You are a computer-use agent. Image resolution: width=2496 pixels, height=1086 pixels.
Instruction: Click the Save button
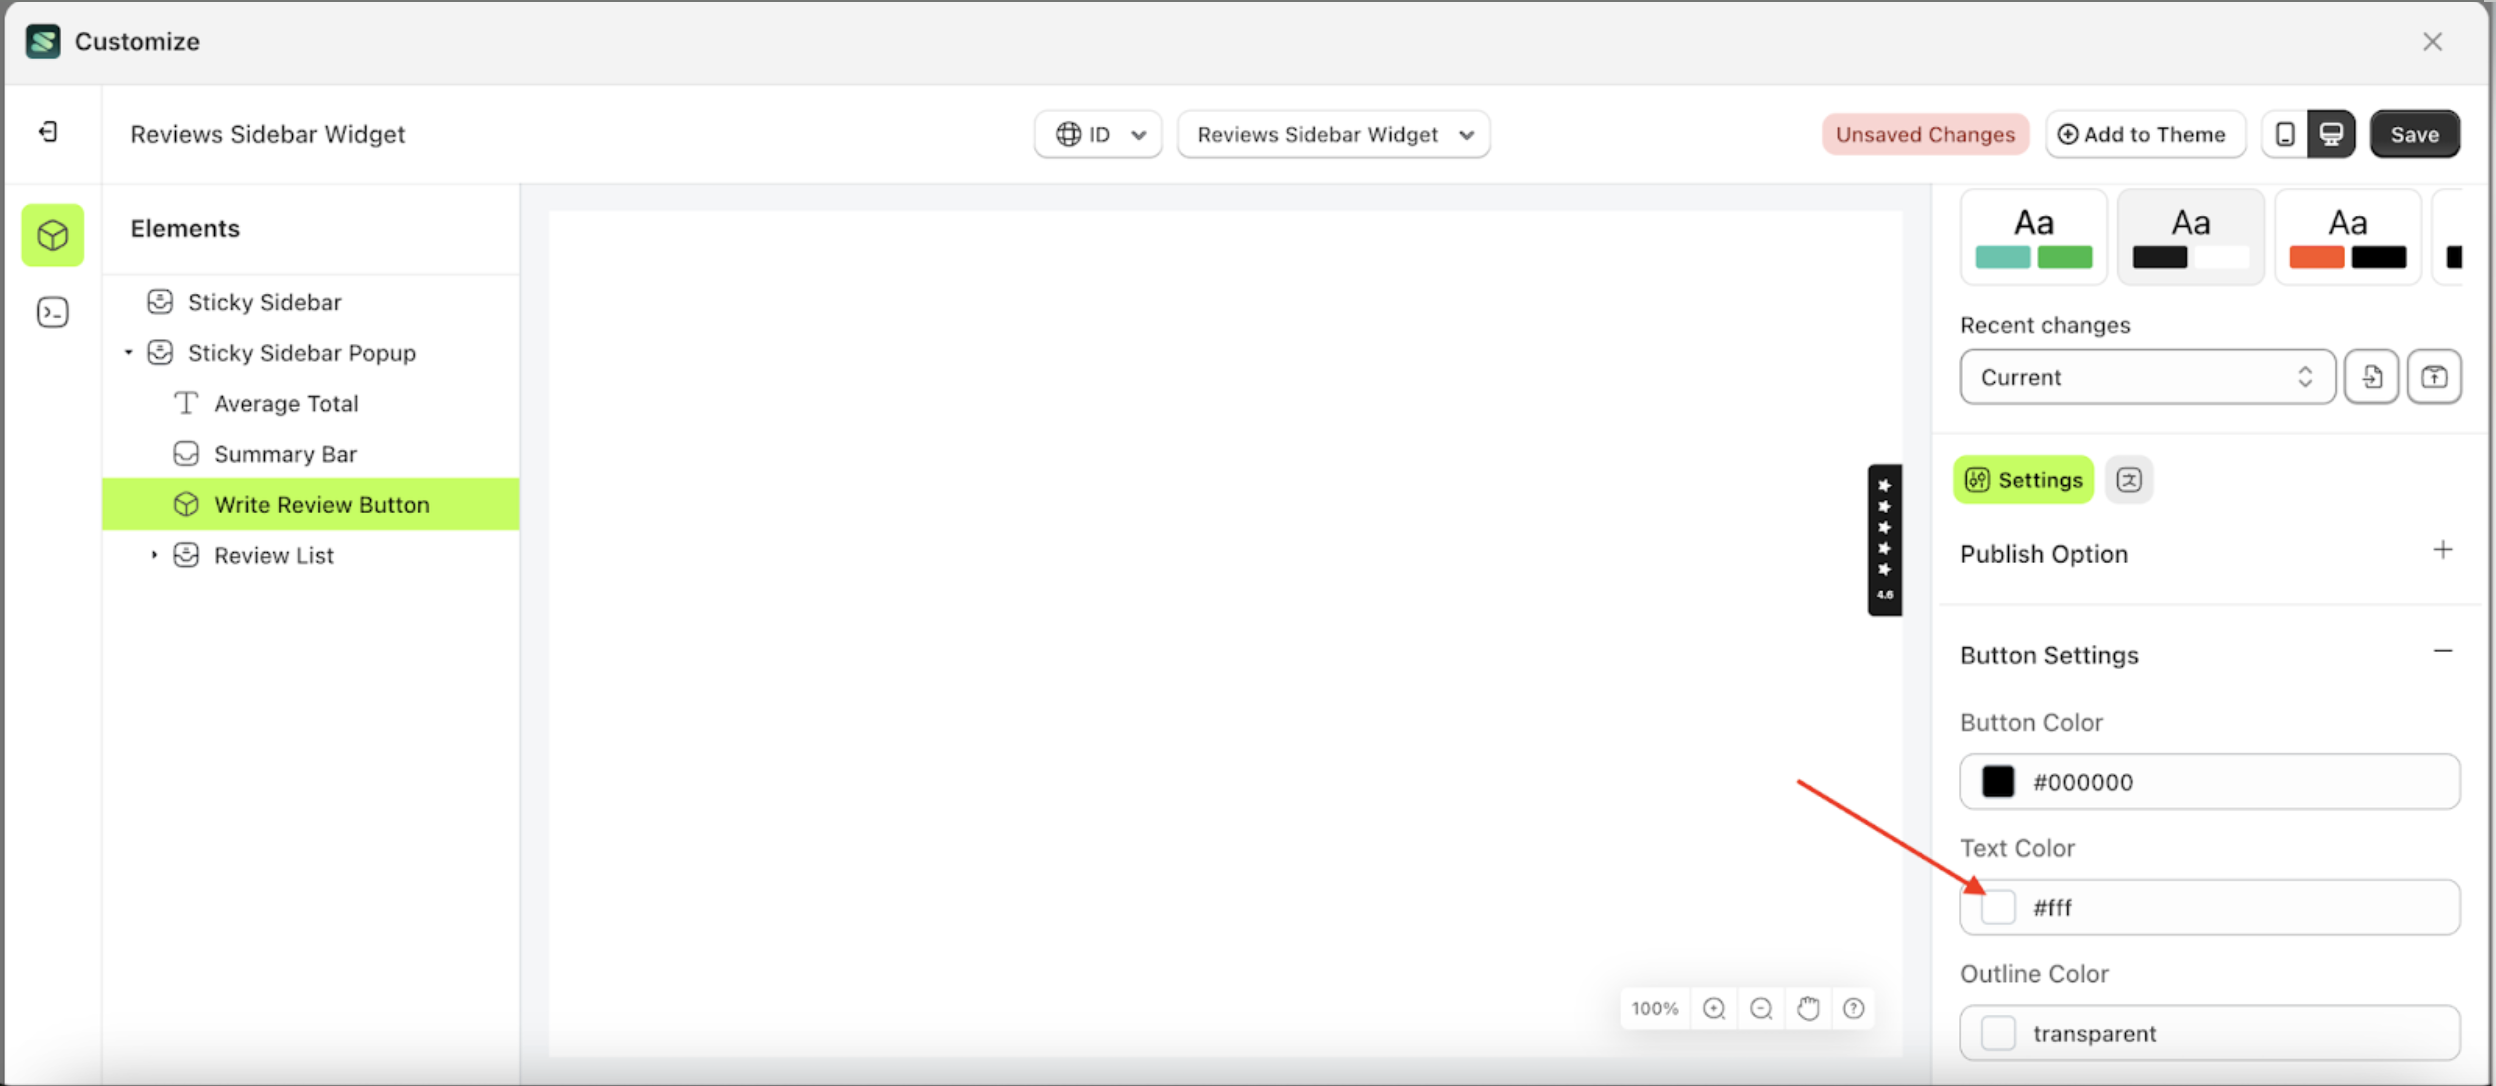click(x=2414, y=133)
